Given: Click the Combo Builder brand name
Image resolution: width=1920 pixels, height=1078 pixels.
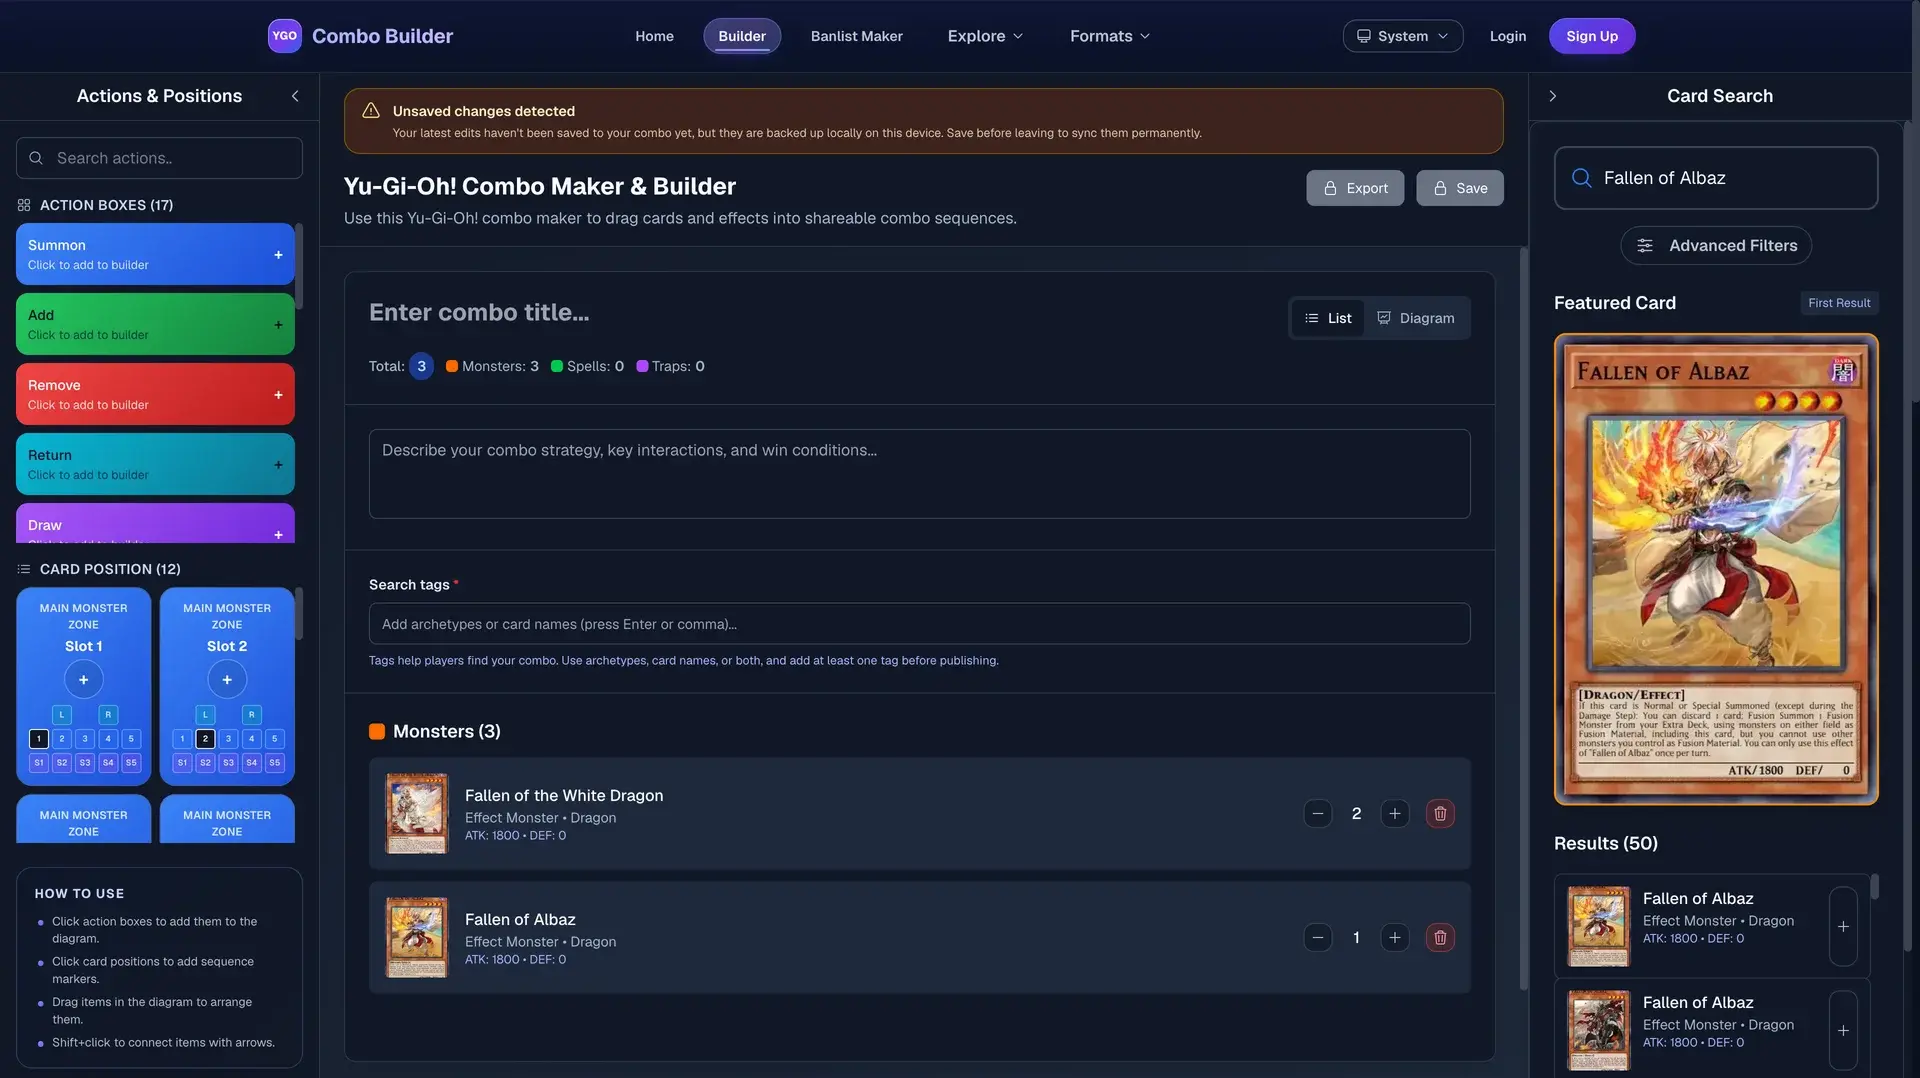Looking at the screenshot, I should click(382, 36).
